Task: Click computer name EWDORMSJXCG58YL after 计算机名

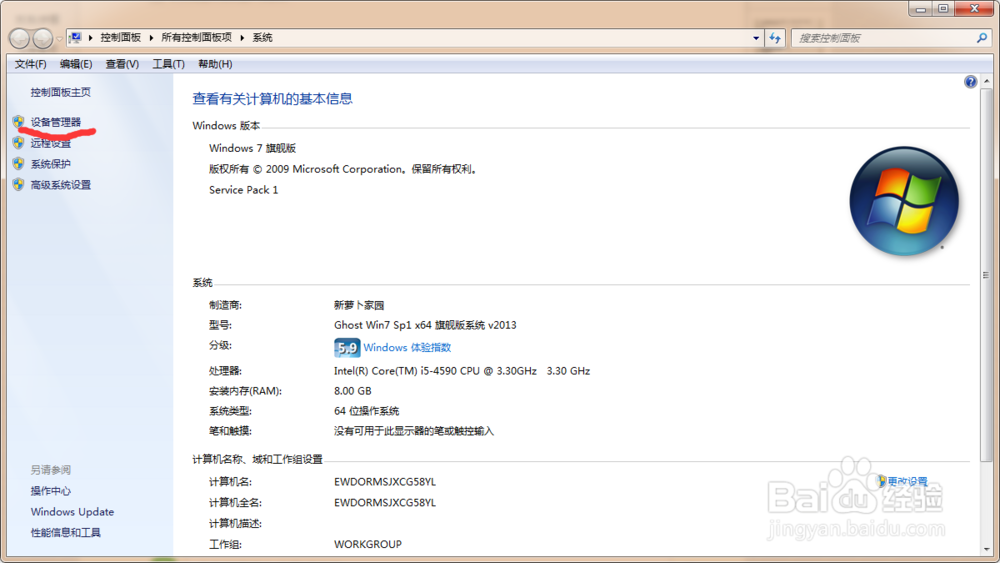Action: click(385, 482)
